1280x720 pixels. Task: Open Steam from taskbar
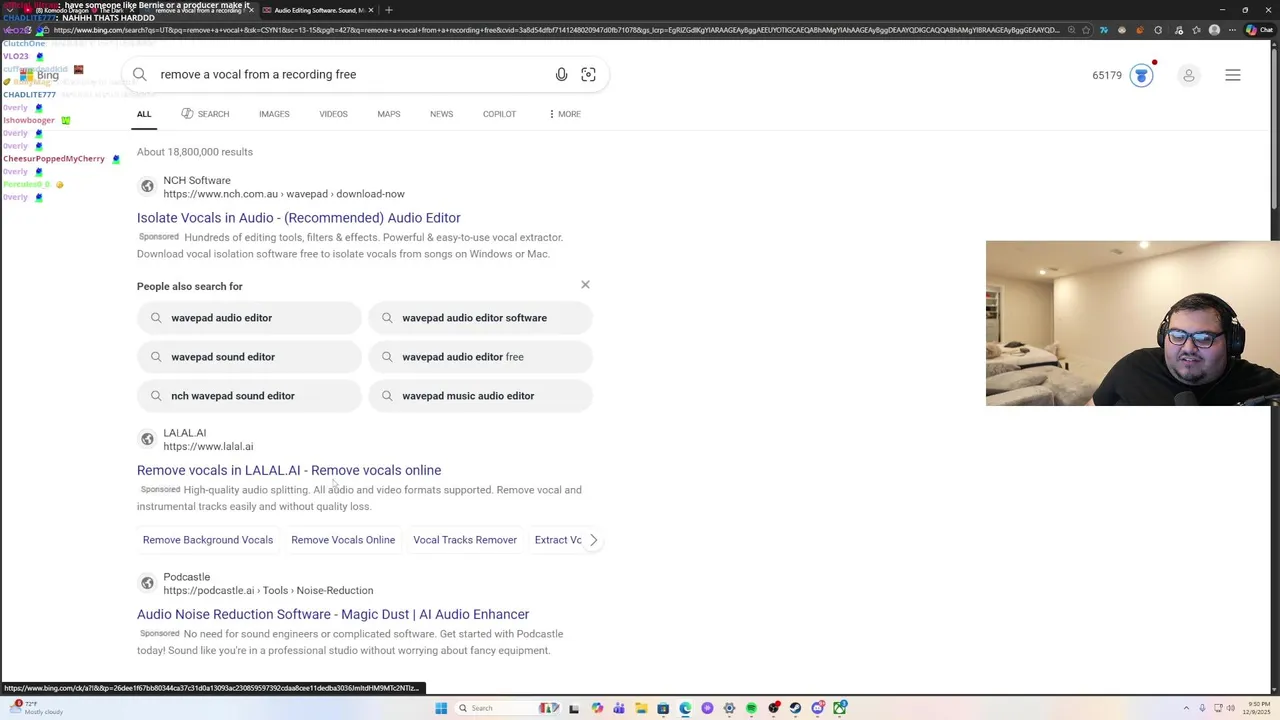795,708
